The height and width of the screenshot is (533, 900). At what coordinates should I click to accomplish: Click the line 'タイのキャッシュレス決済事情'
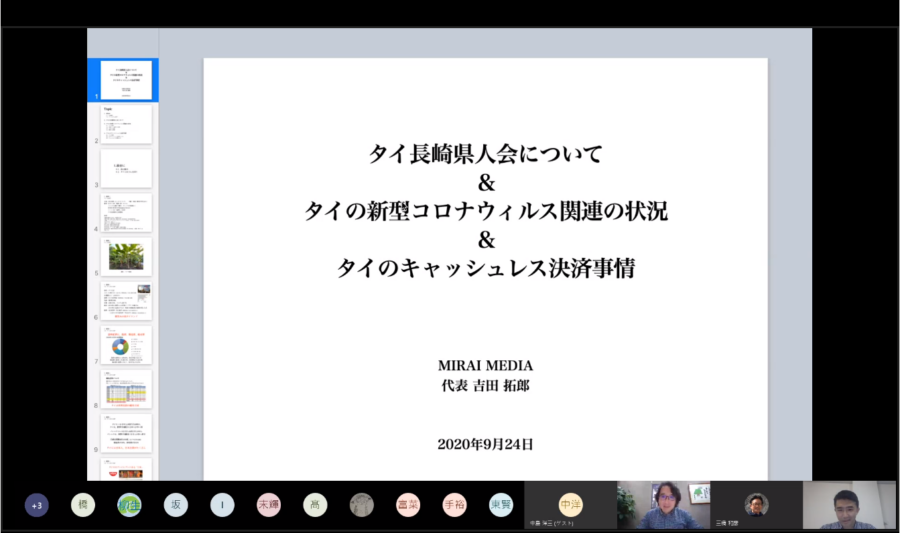[x=486, y=268]
